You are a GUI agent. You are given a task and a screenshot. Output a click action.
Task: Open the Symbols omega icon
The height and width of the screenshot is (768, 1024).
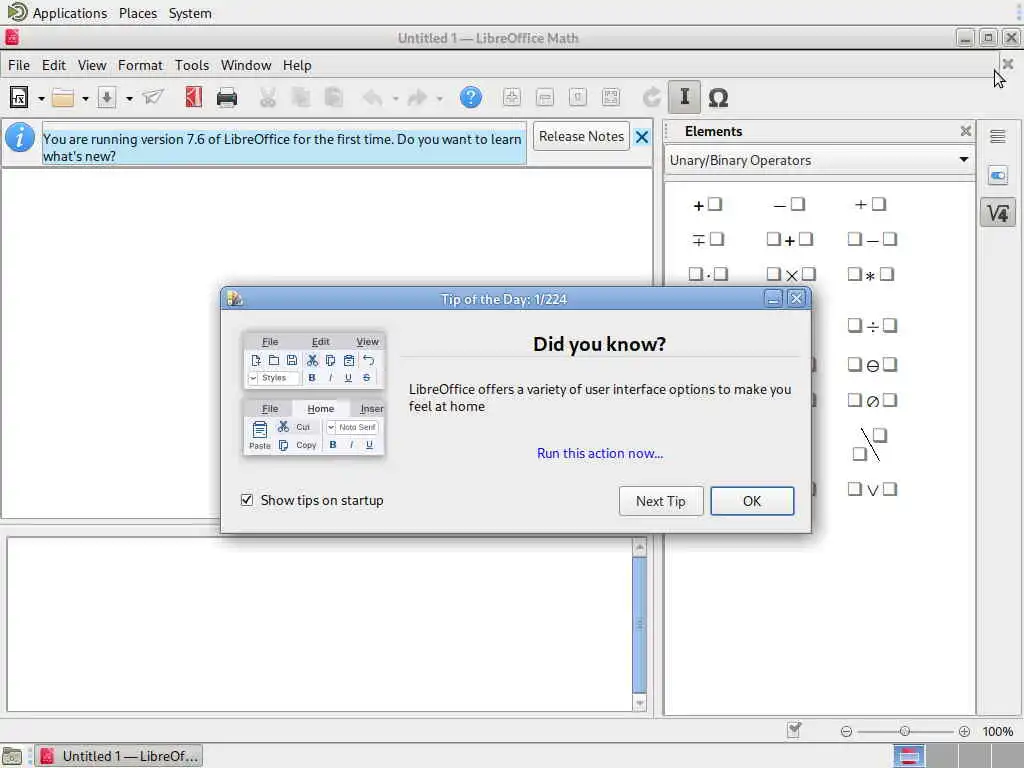[718, 97]
